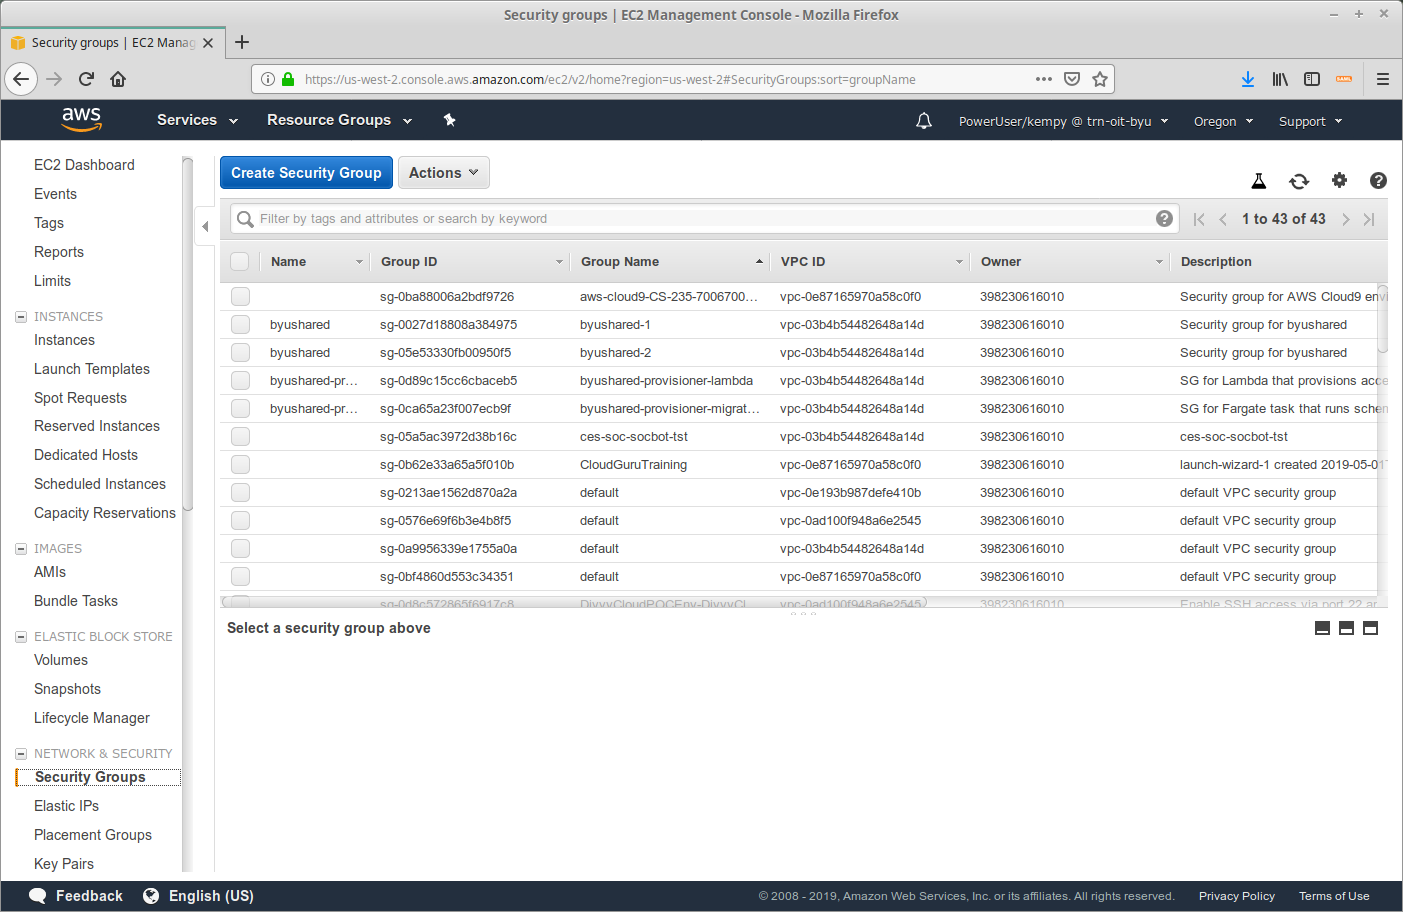Open the PowerUser/kempy account dropdown
Image resolution: width=1403 pixels, height=912 pixels.
[x=1063, y=121]
